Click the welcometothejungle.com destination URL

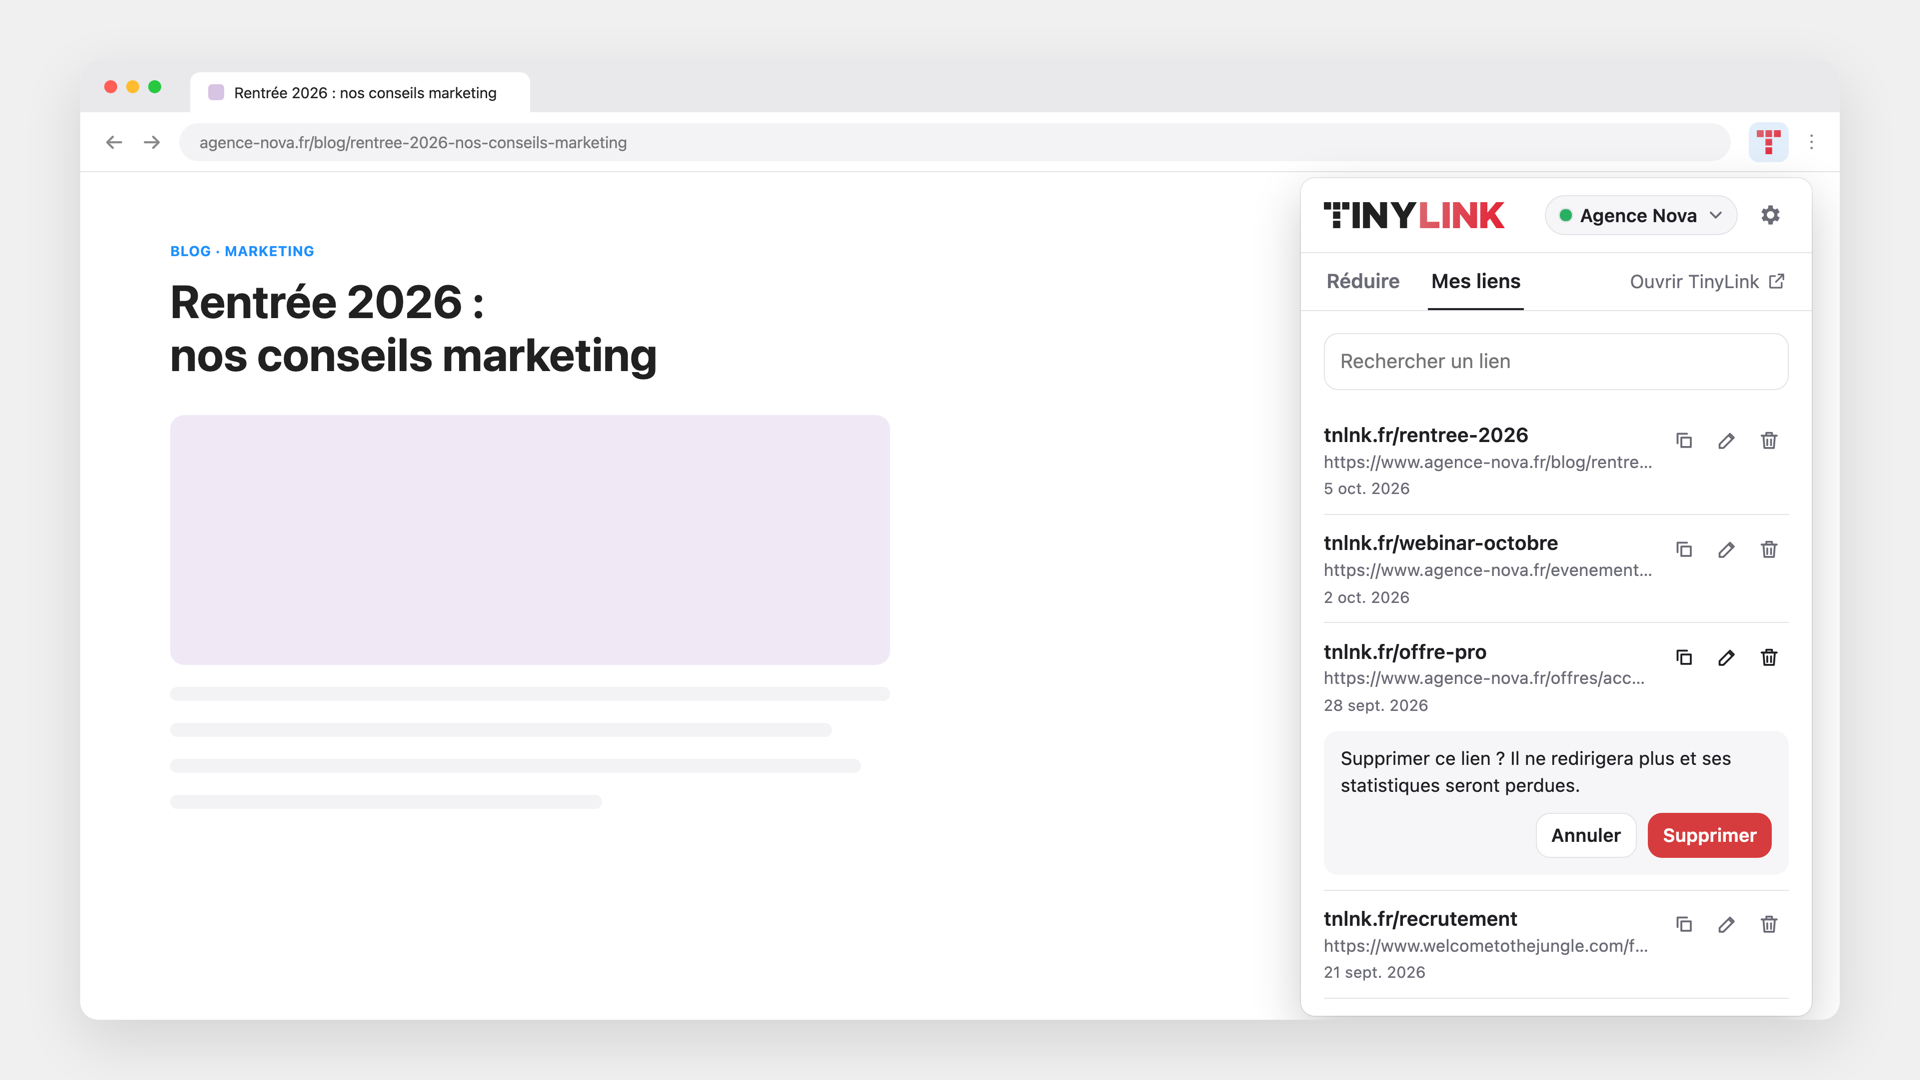tap(1485, 946)
